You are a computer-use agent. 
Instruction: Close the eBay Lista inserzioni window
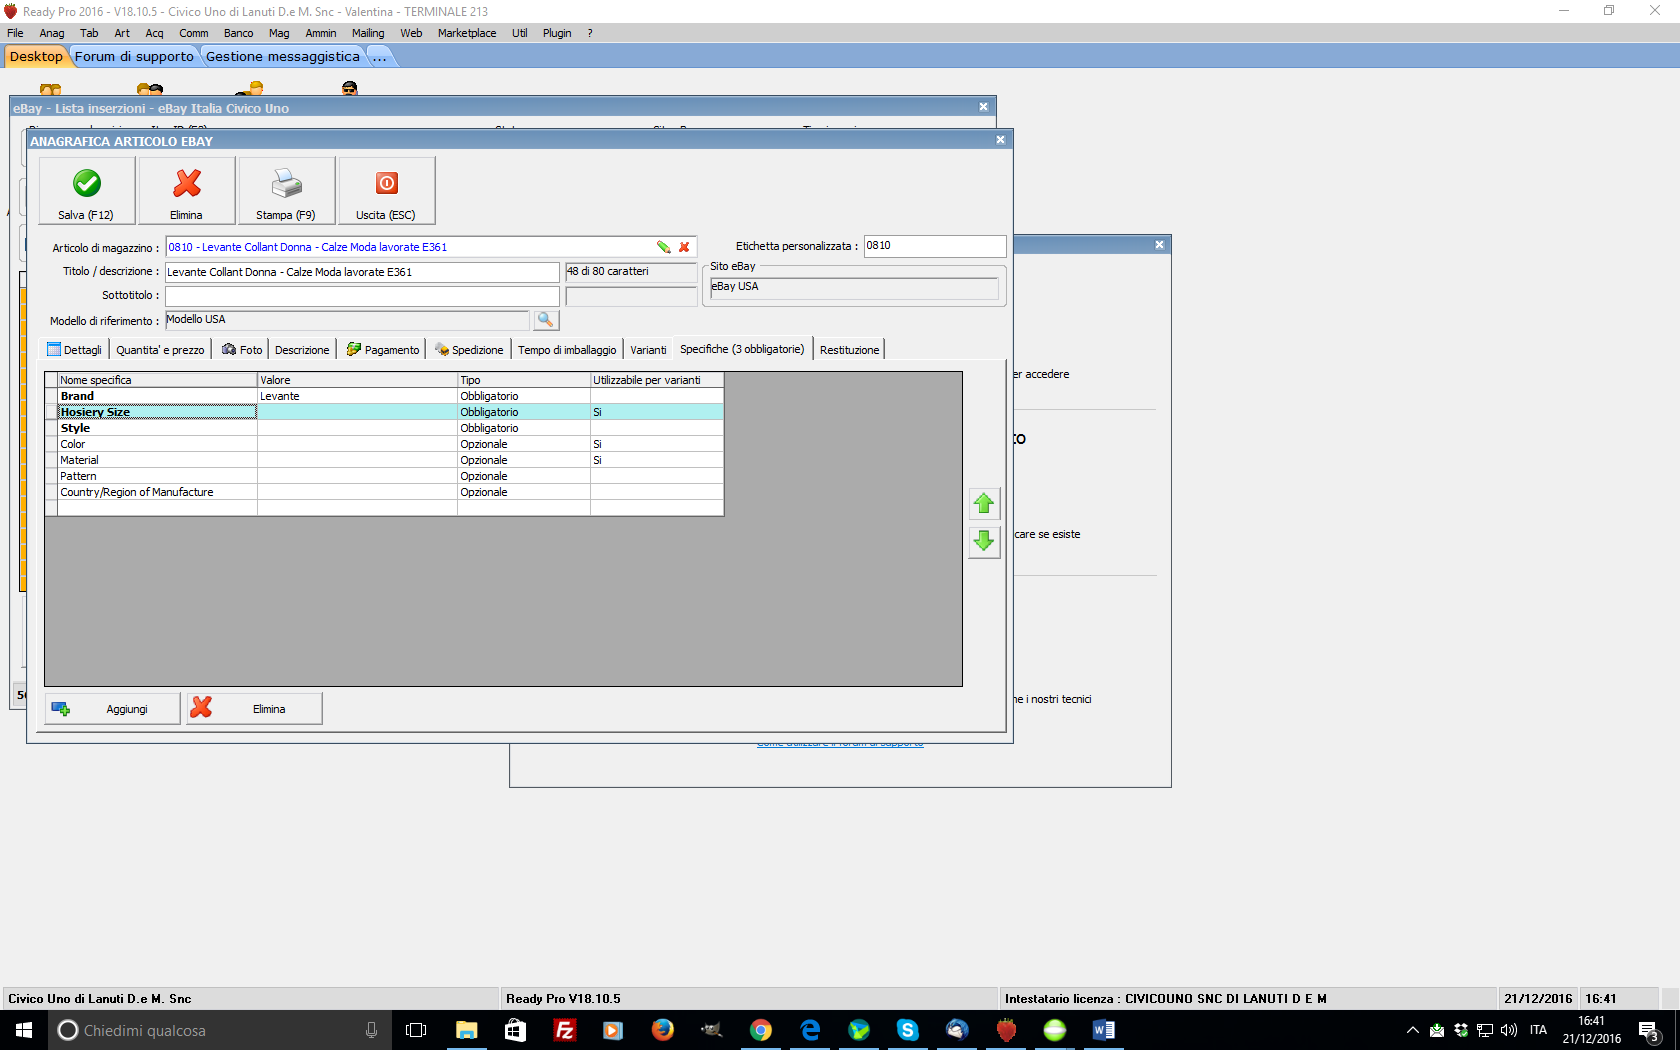(x=983, y=107)
